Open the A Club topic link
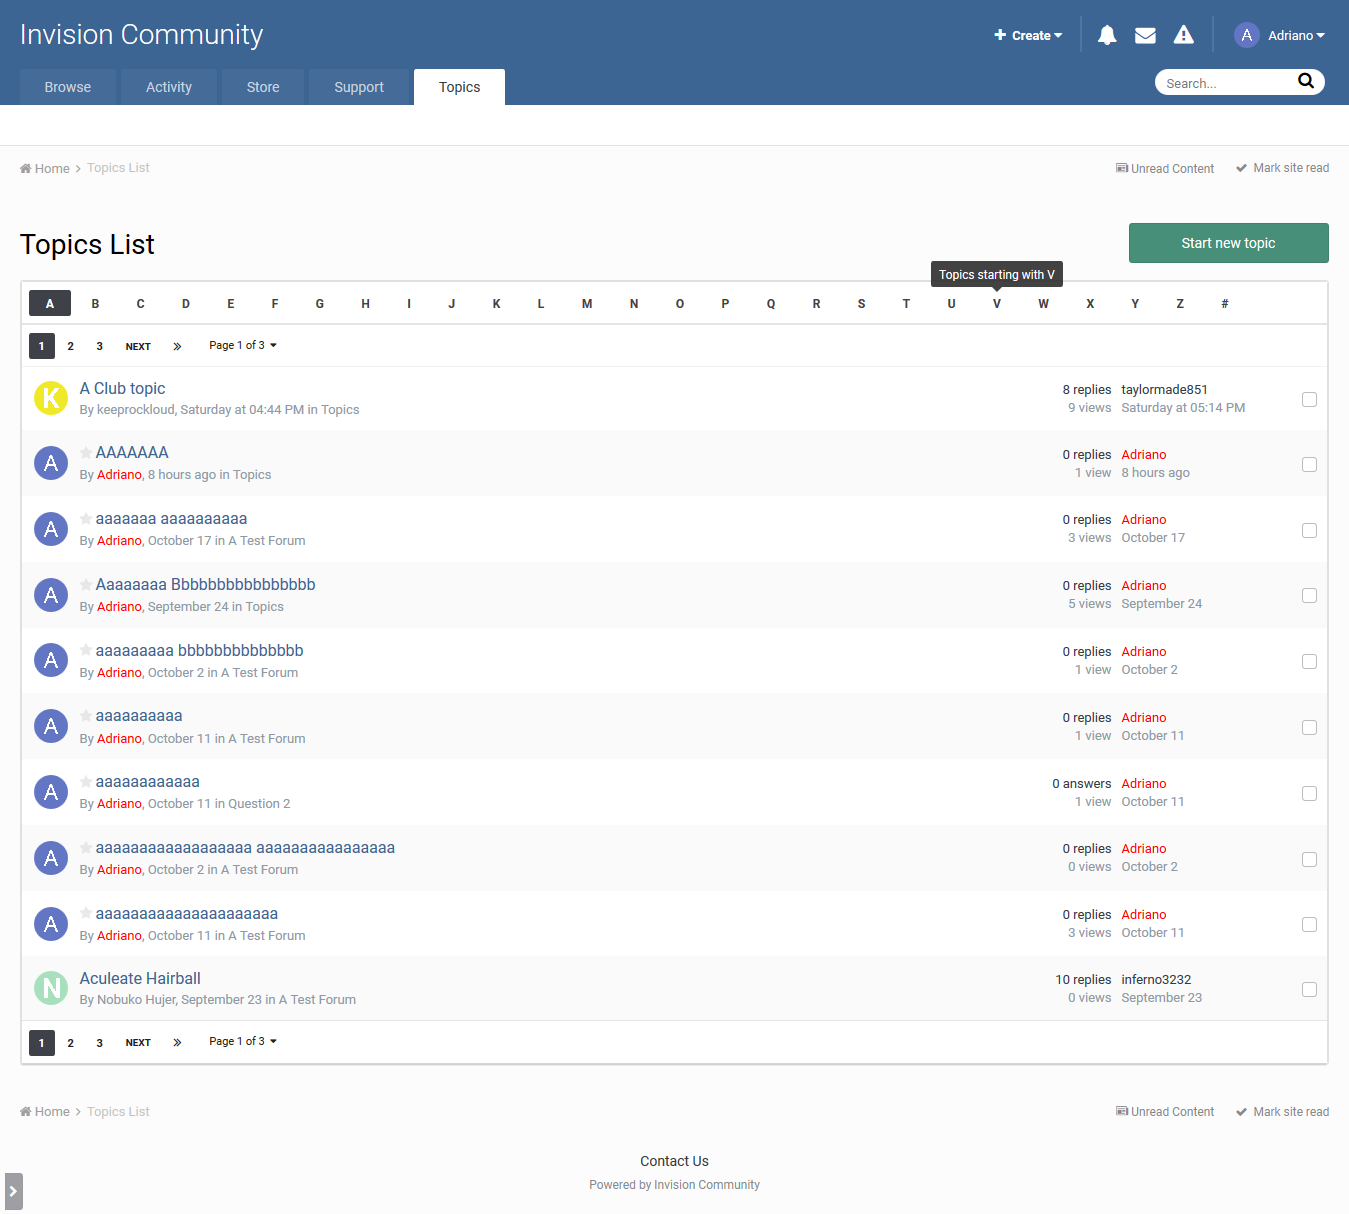Image resolution: width=1349 pixels, height=1214 pixels. (x=122, y=388)
